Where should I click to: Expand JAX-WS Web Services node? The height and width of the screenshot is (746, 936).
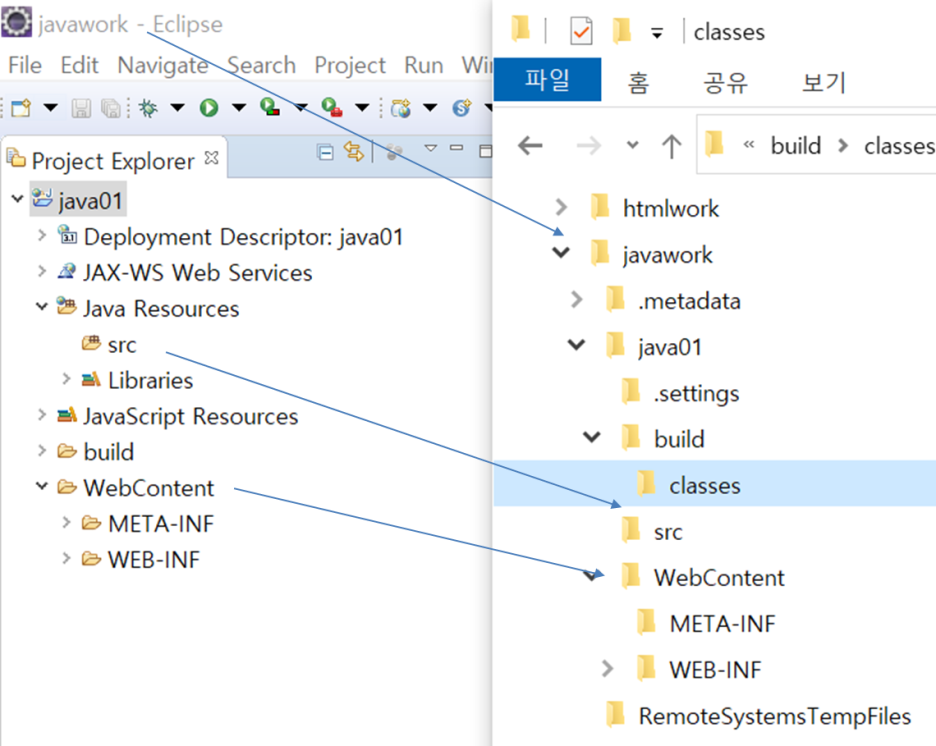pyautogui.click(x=42, y=271)
